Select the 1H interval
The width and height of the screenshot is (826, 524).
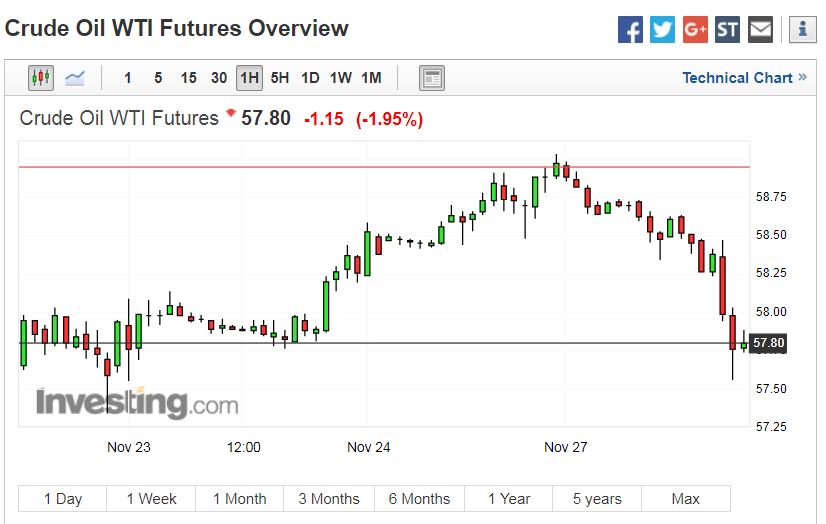(x=249, y=78)
